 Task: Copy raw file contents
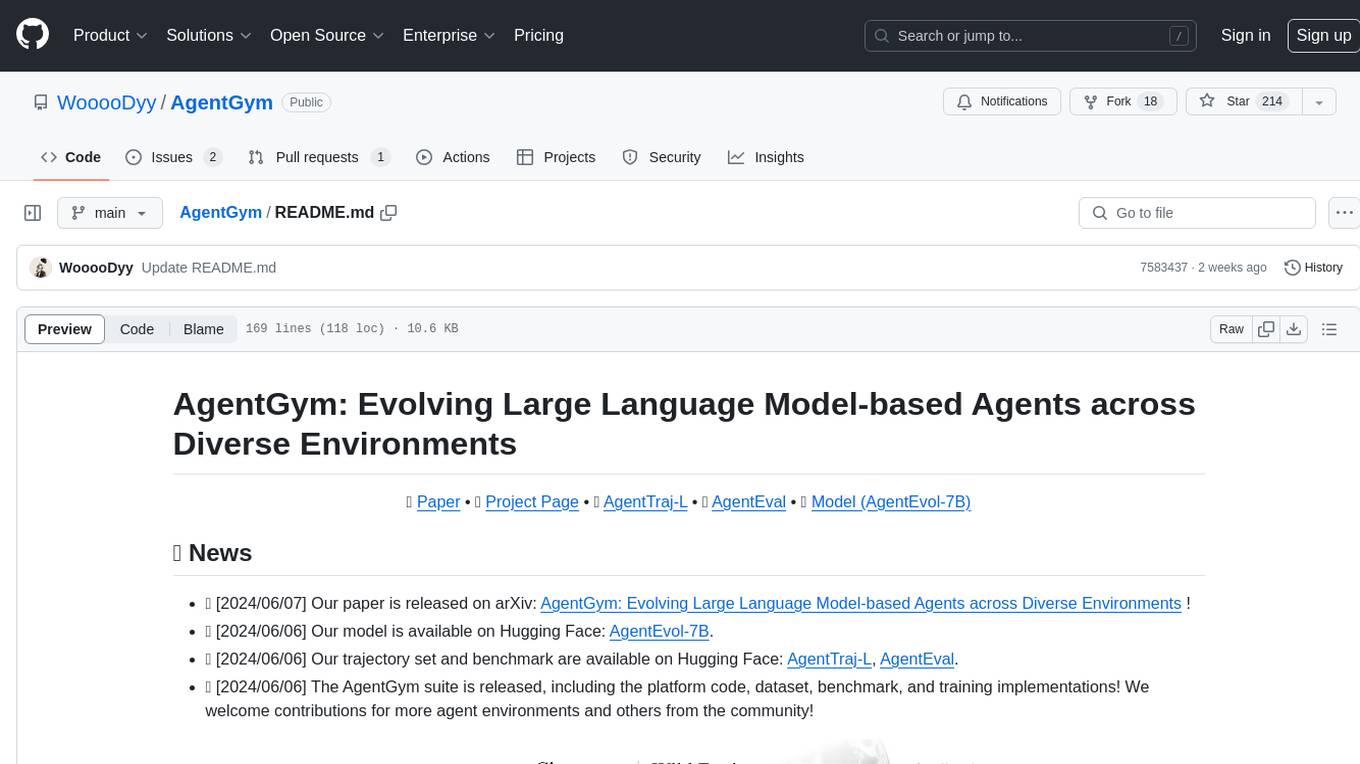click(x=1267, y=329)
